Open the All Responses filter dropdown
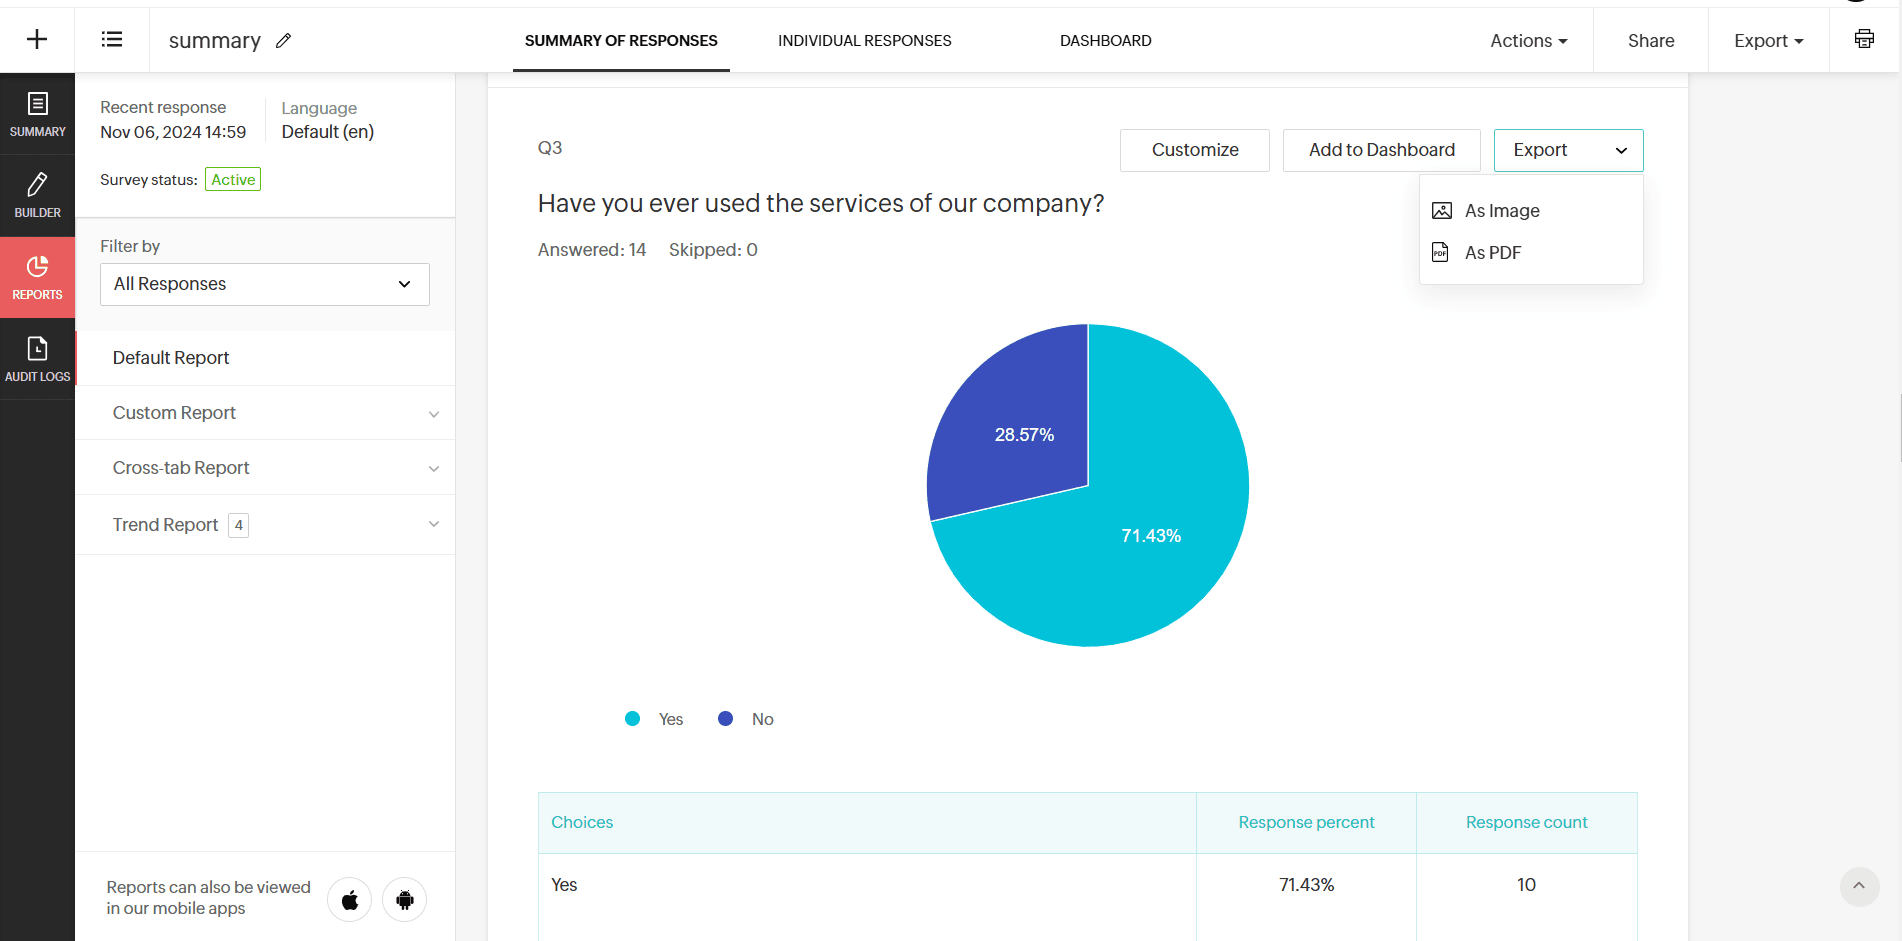 (x=265, y=284)
